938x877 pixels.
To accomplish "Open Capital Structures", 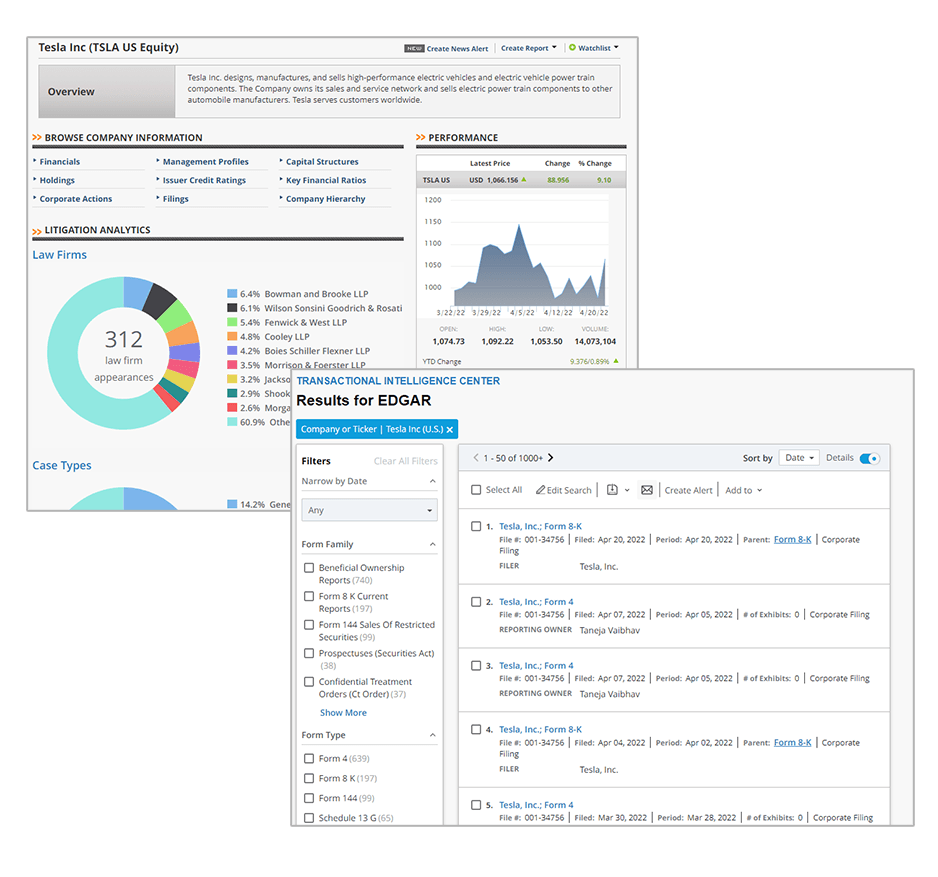I will pyautogui.click(x=322, y=162).
